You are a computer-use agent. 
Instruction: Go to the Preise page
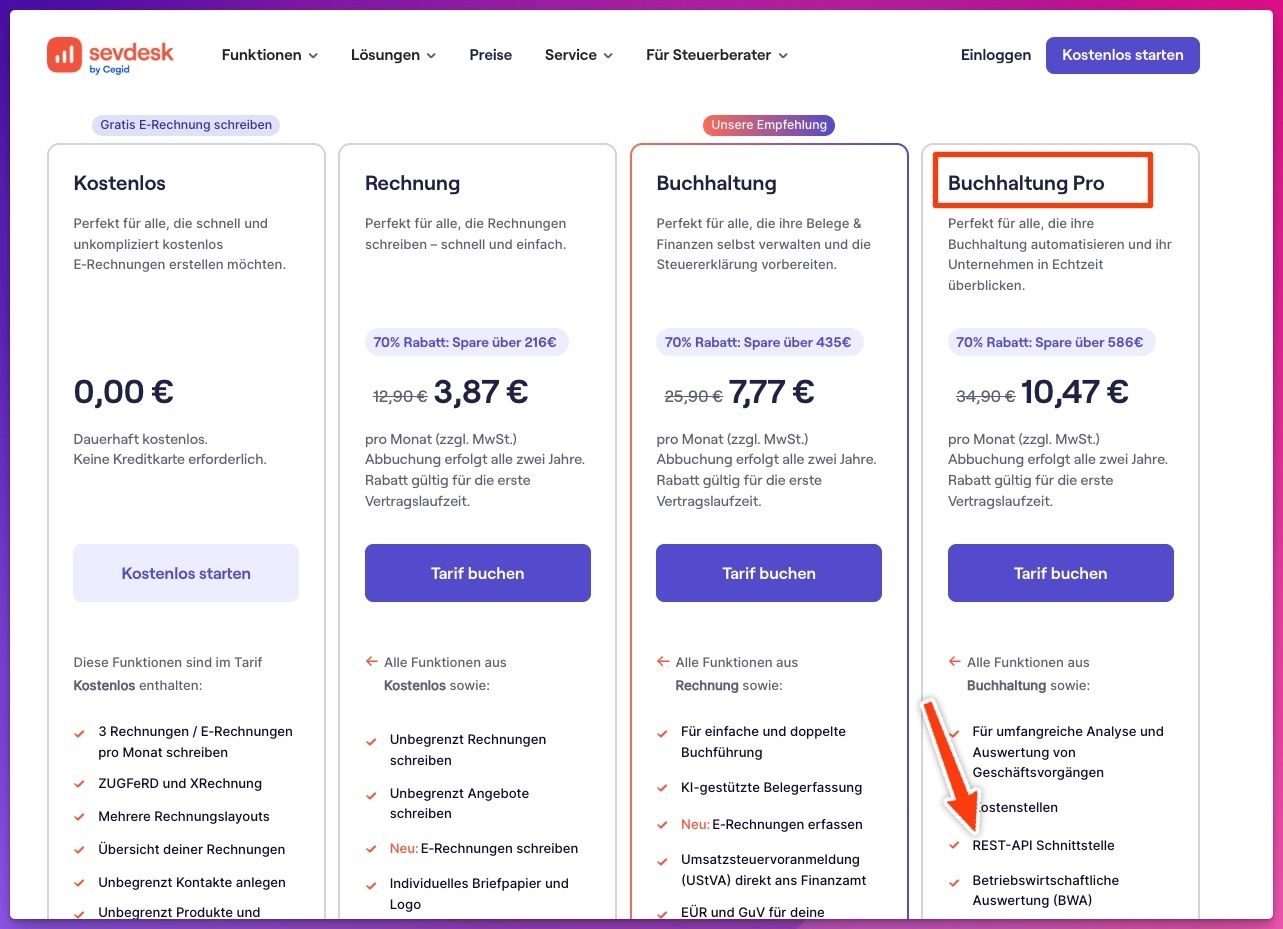[x=490, y=55]
